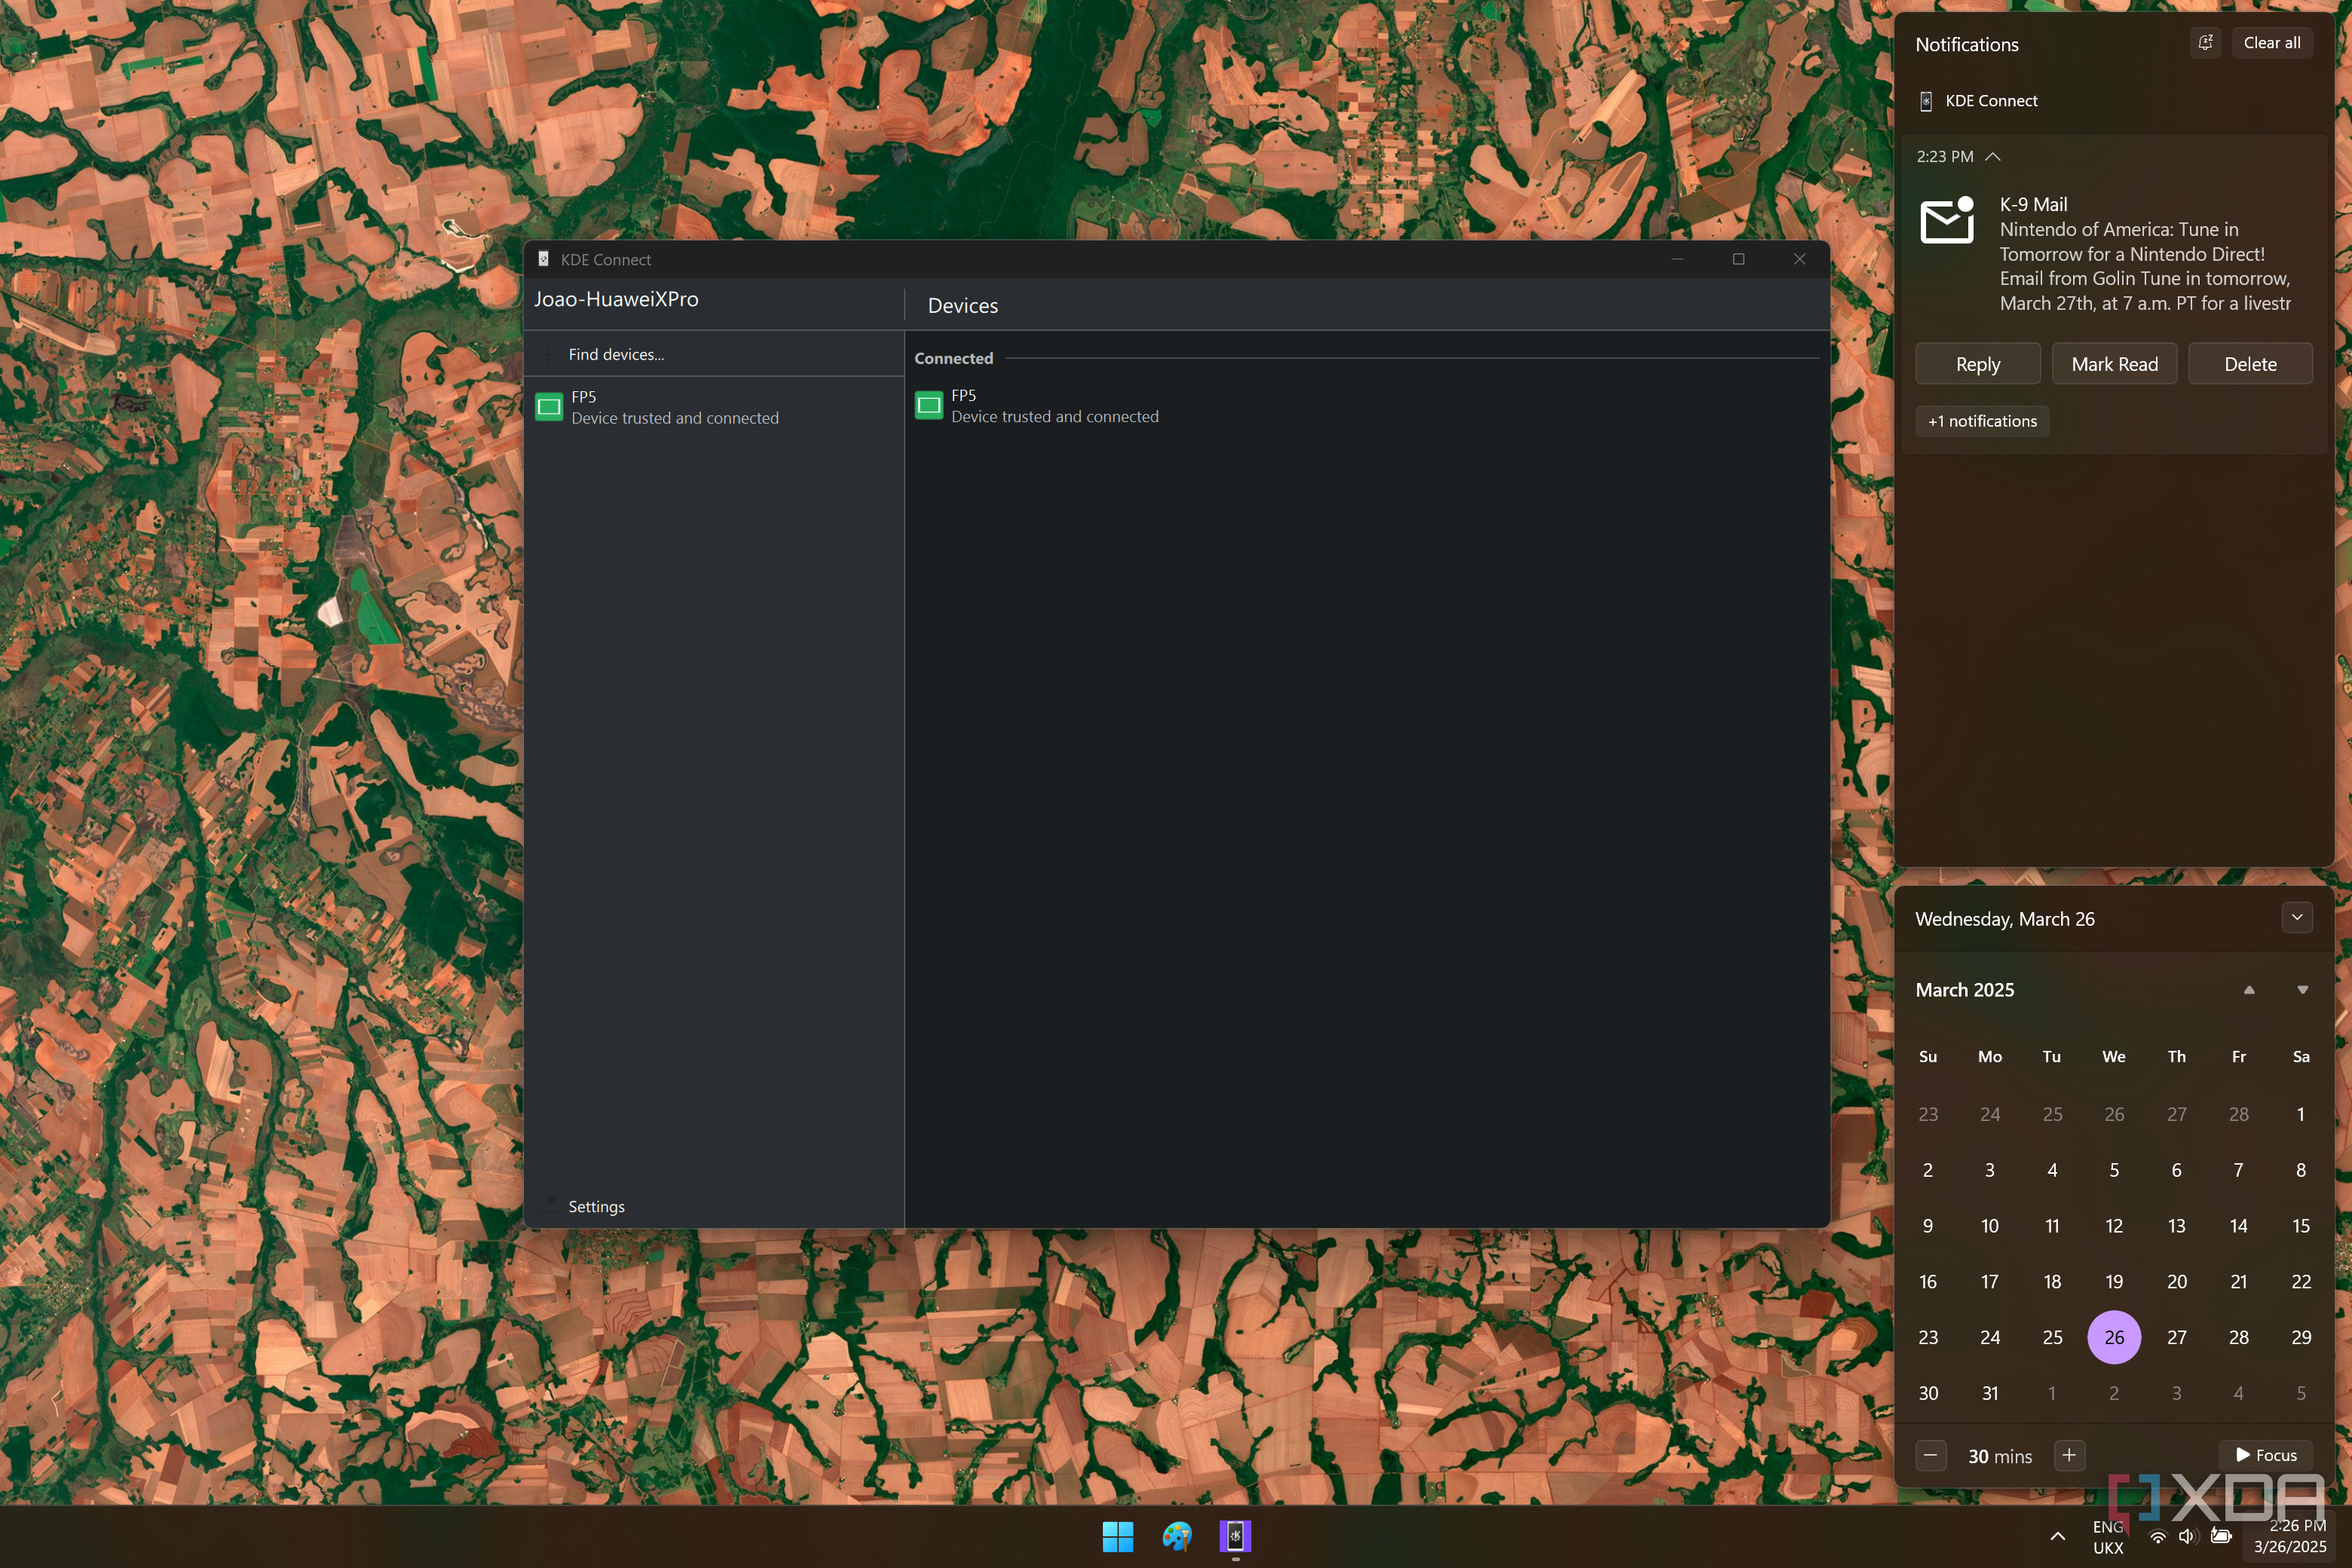The width and height of the screenshot is (2352, 1568).
Task: Reply to the K-9 Mail notification
Action: tap(1977, 364)
